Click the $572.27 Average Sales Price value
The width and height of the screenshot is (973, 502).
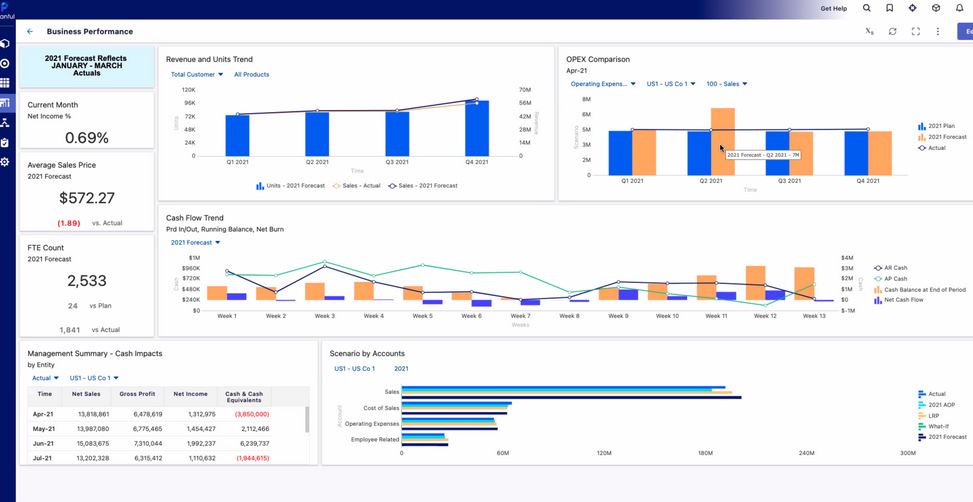[x=87, y=198]
